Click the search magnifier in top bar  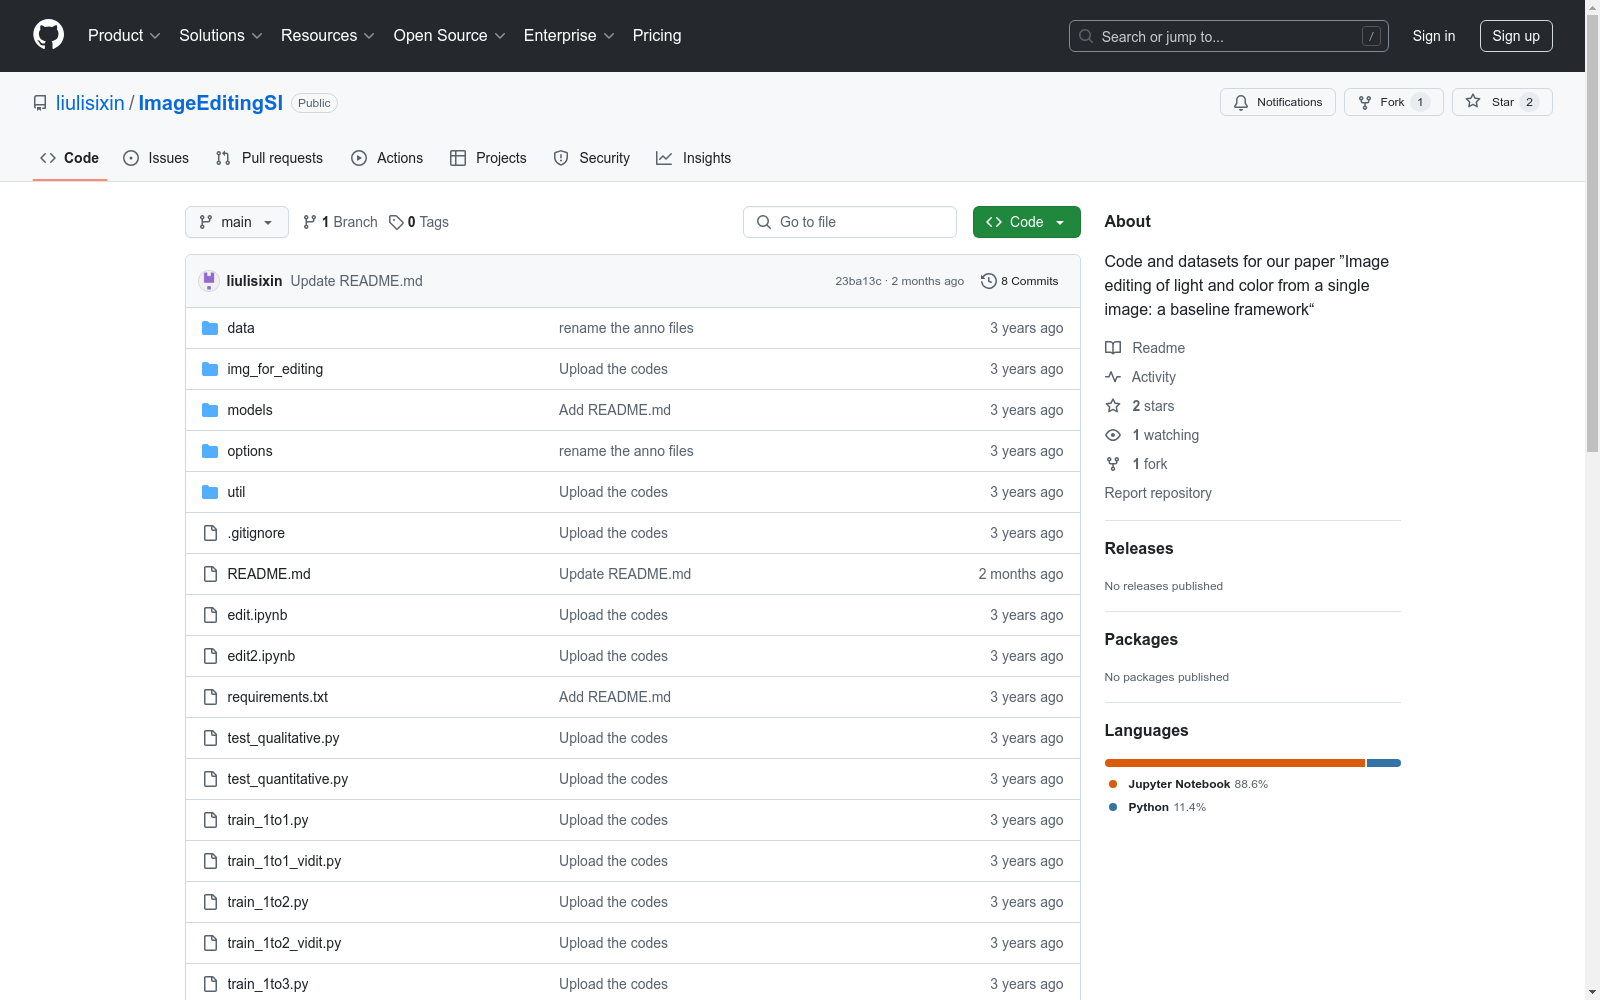pos(1086,36)
